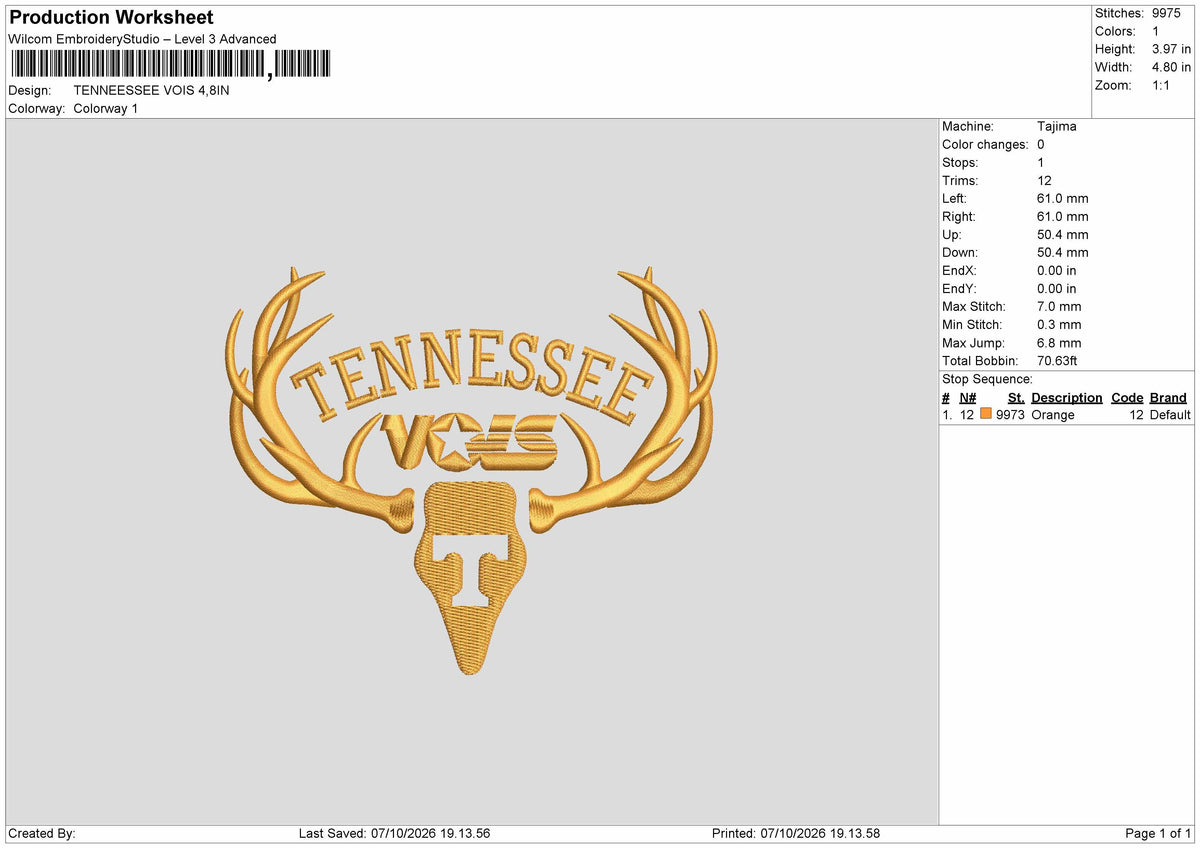Click the 'Code' column header
1200x848 pixels.
[1127, 398]
